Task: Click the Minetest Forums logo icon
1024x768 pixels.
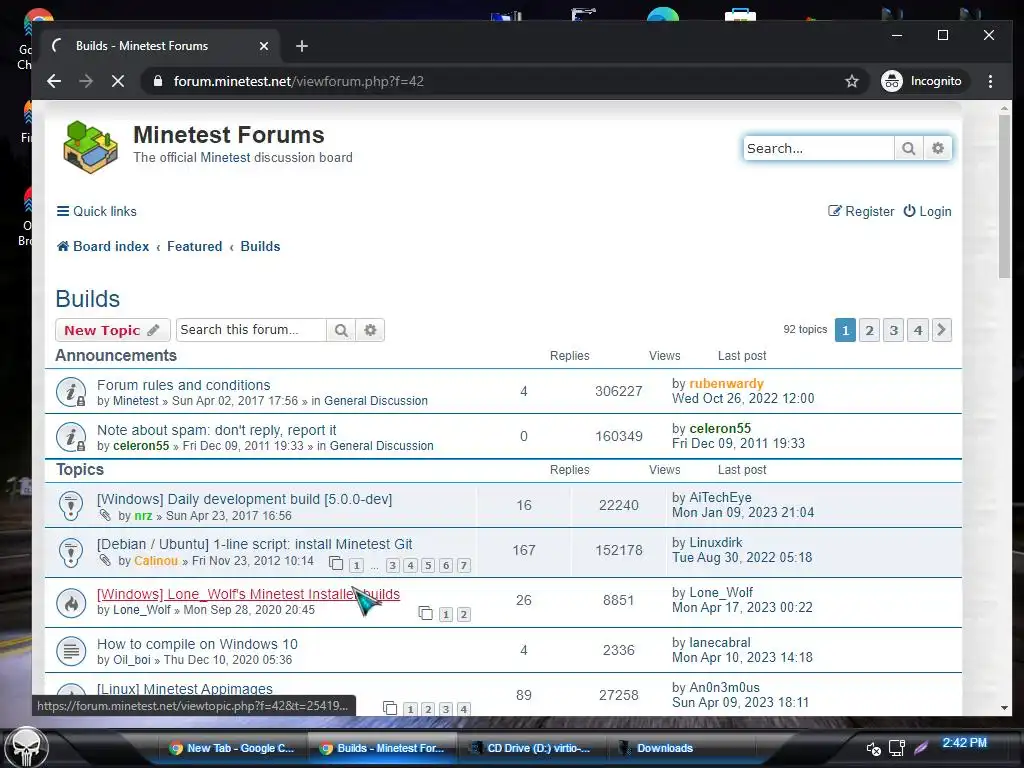Action: (x=90, y=147)
